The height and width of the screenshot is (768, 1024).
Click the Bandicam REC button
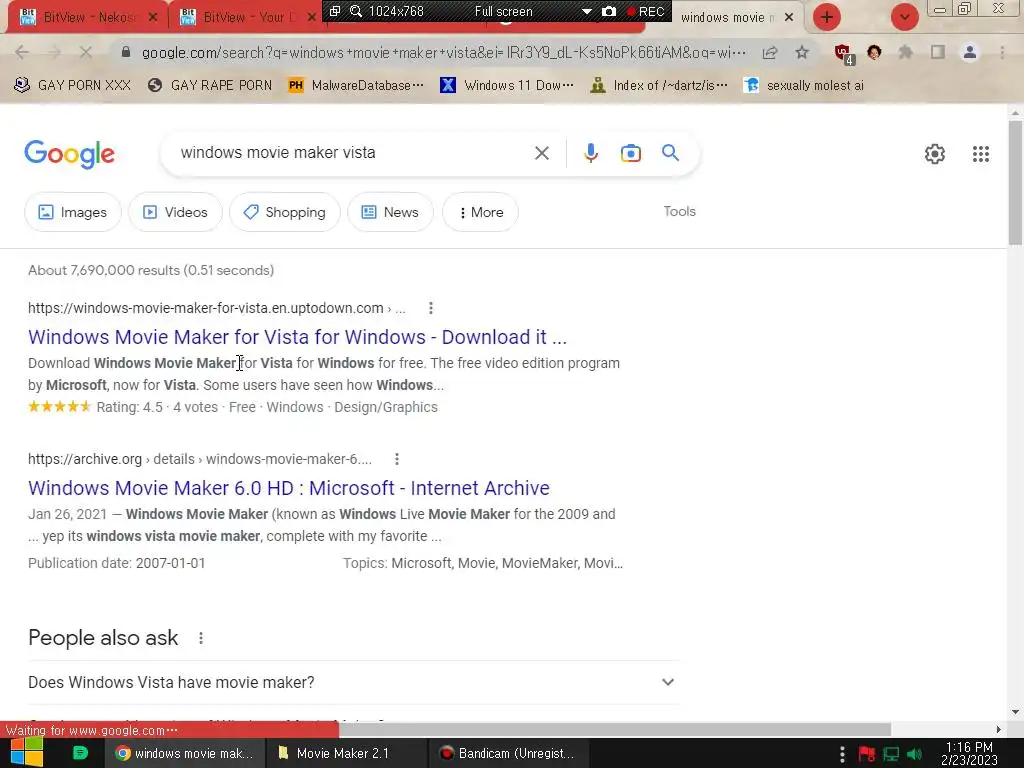coord(646,11)
